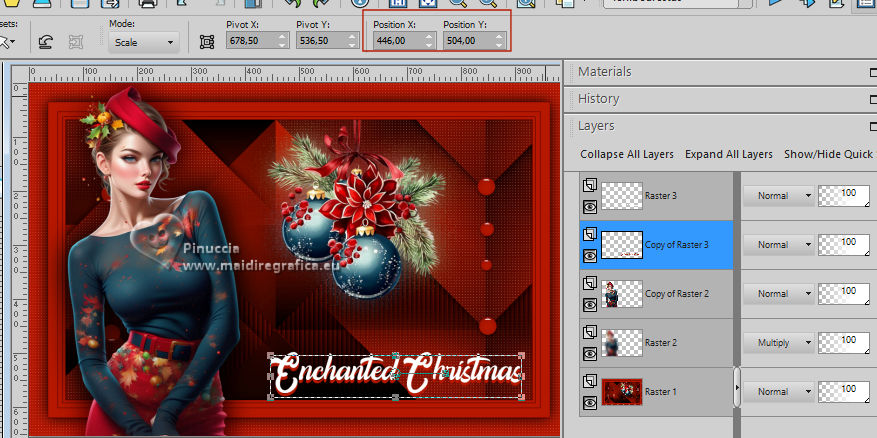The width and height of the screenshot is (877, 438).
Task: Click the Undo arrow icon in the top toolbar
Action: [x=292, y=3]
